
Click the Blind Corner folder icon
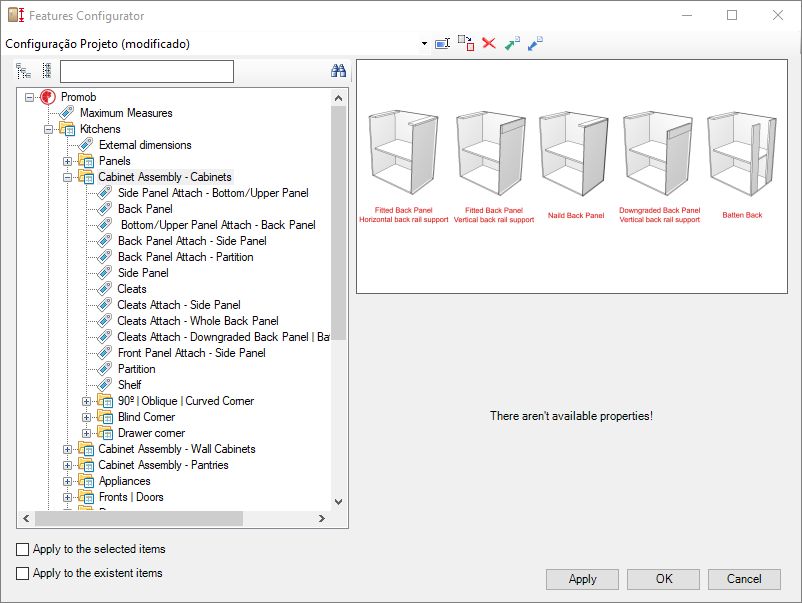(105, 417)
